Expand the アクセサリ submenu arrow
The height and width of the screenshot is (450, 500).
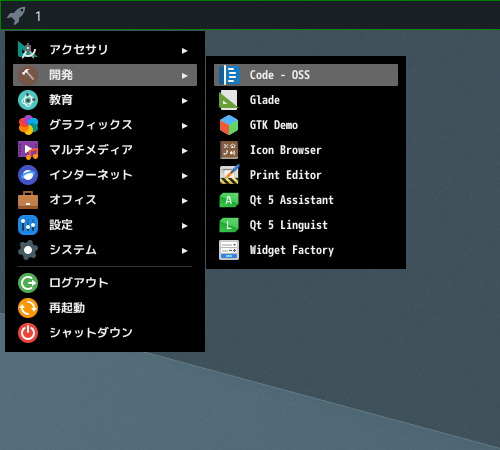click(185, 51)
